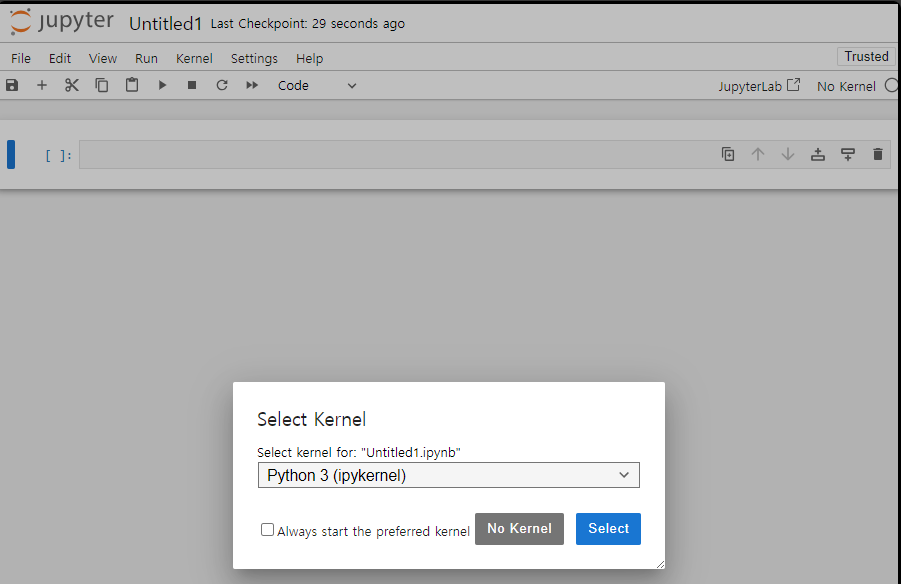Save the notebook with the disk icon

pyautogui.click(x=12, y=86)
